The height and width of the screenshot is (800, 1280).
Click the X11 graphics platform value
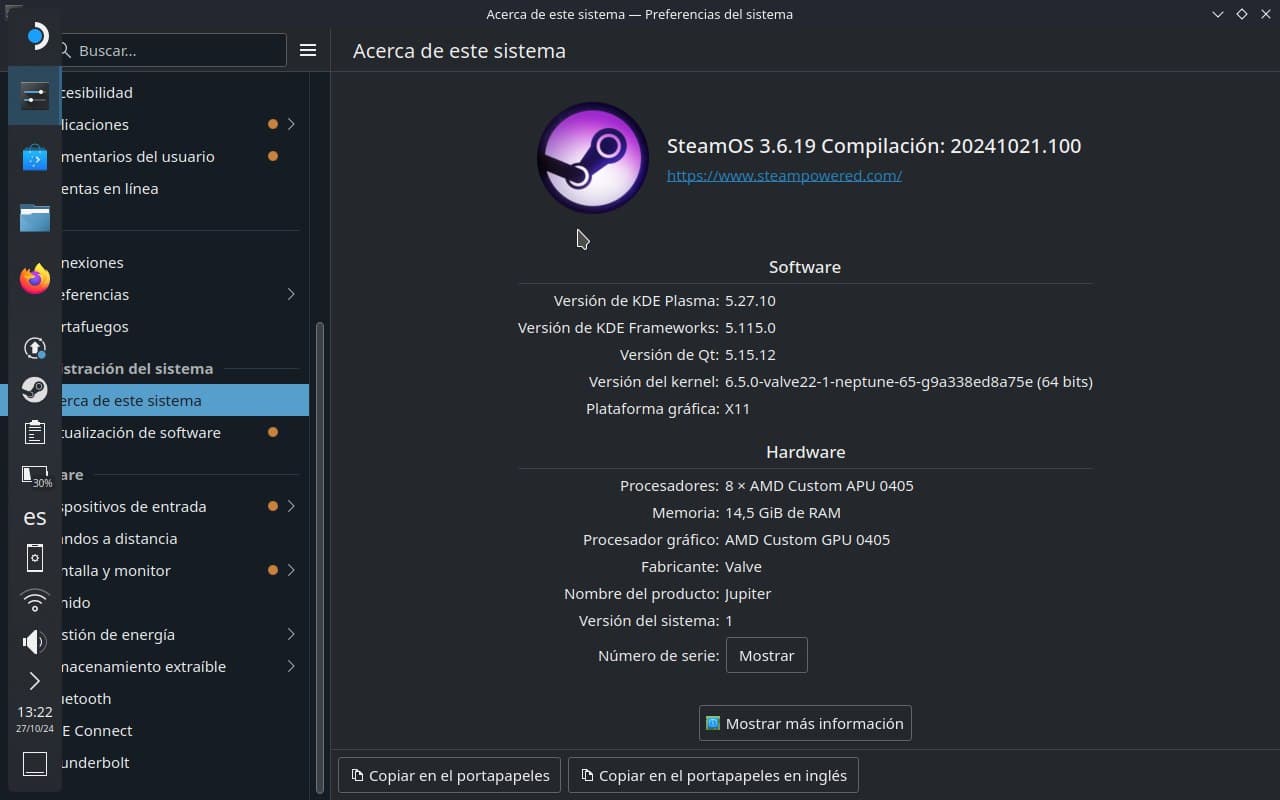pyautogui.click(x=737, y=408)
